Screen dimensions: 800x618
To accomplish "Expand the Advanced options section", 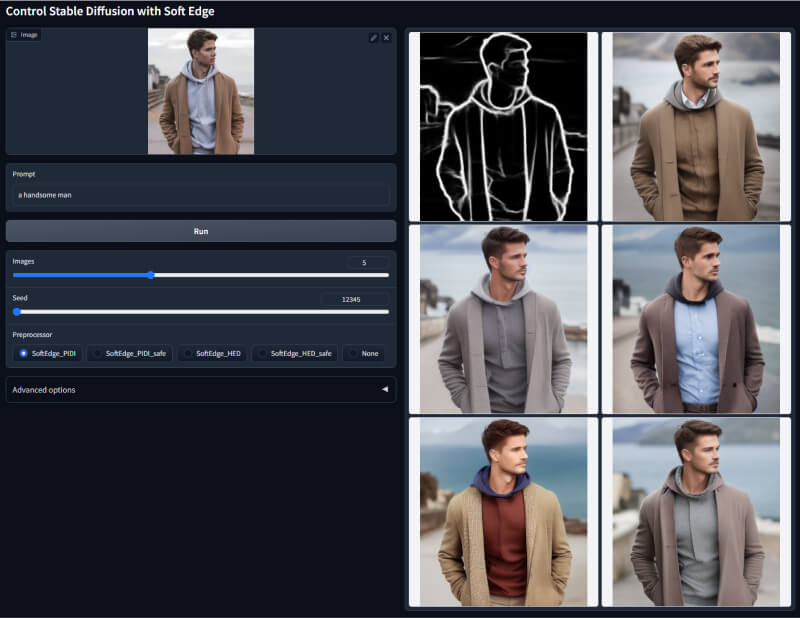I will pos(44,390).
